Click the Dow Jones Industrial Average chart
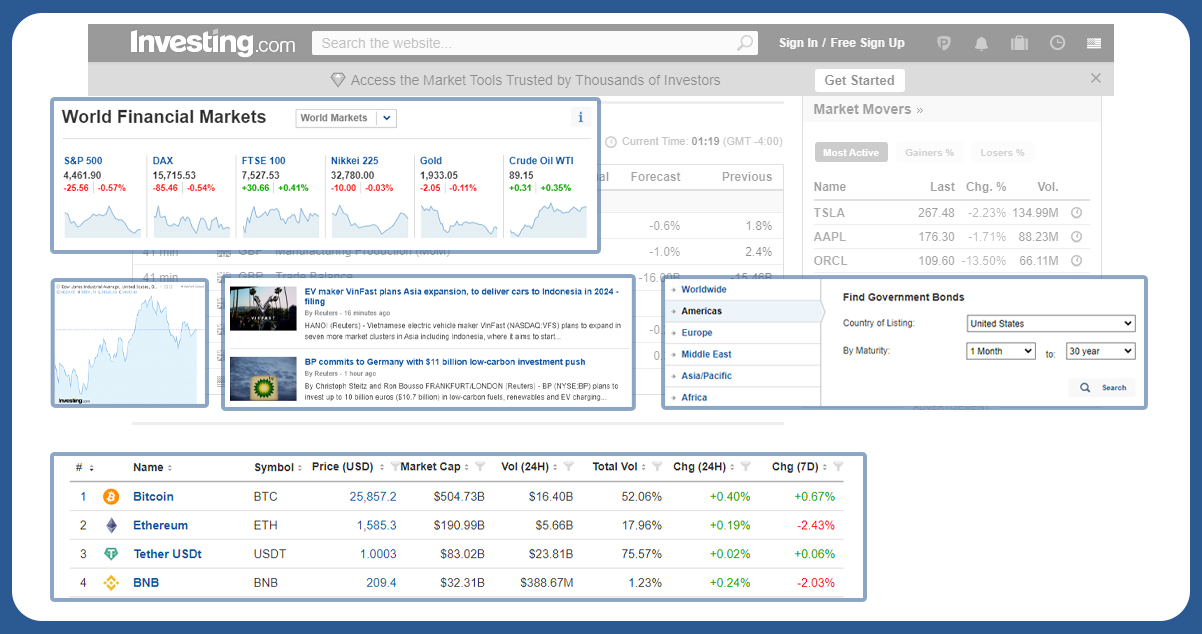The width and height of the screenshot is (1202, 634). click(129, 343)
